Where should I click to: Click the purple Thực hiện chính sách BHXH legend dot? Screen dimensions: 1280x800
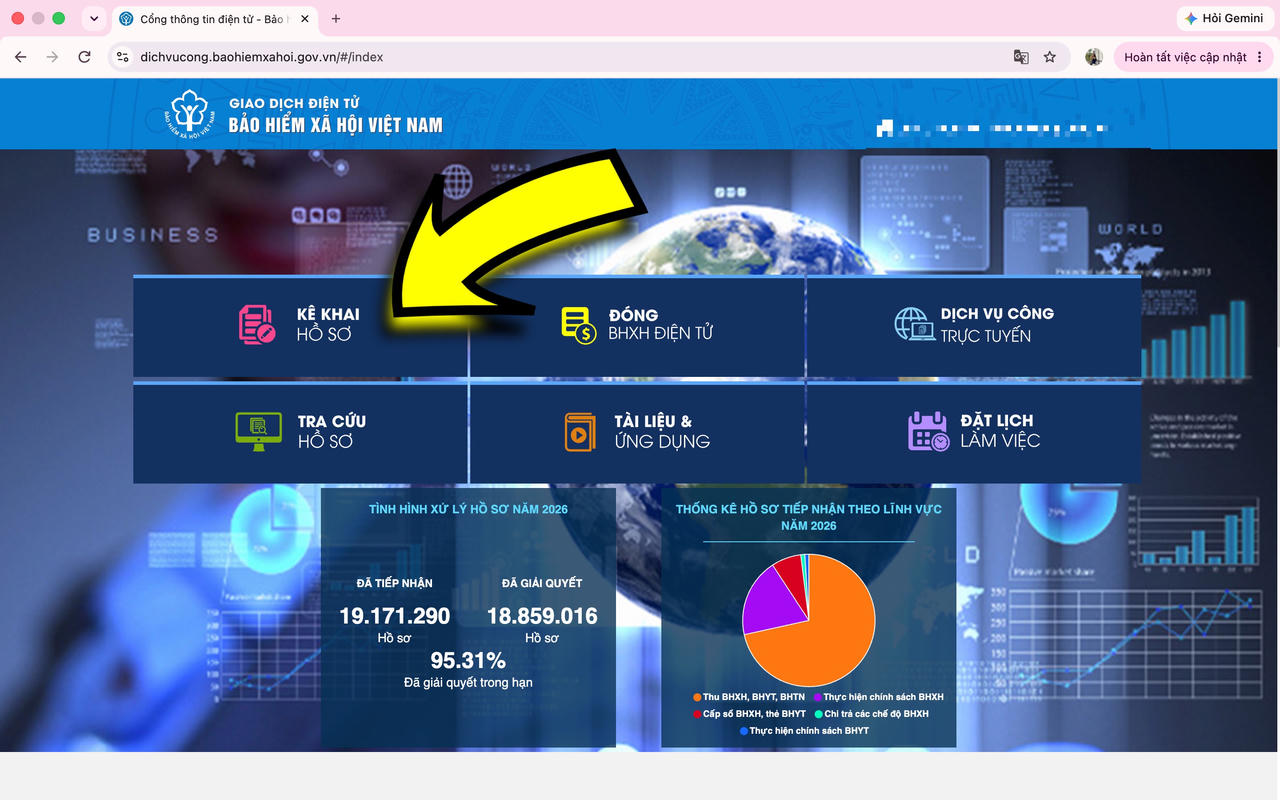pos(817,697)
